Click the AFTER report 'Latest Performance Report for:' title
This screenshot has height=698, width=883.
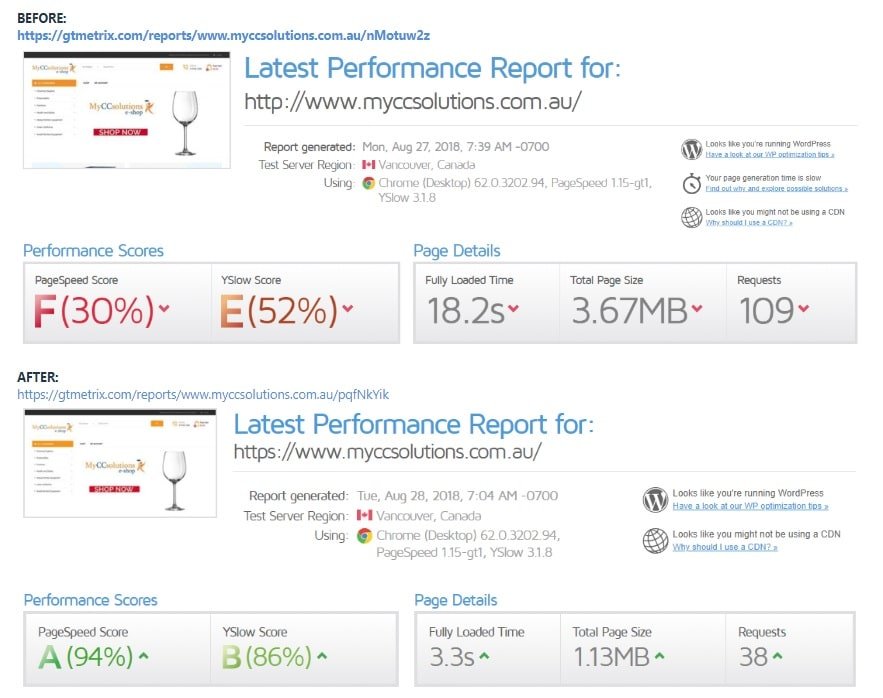tap(414, 424)
